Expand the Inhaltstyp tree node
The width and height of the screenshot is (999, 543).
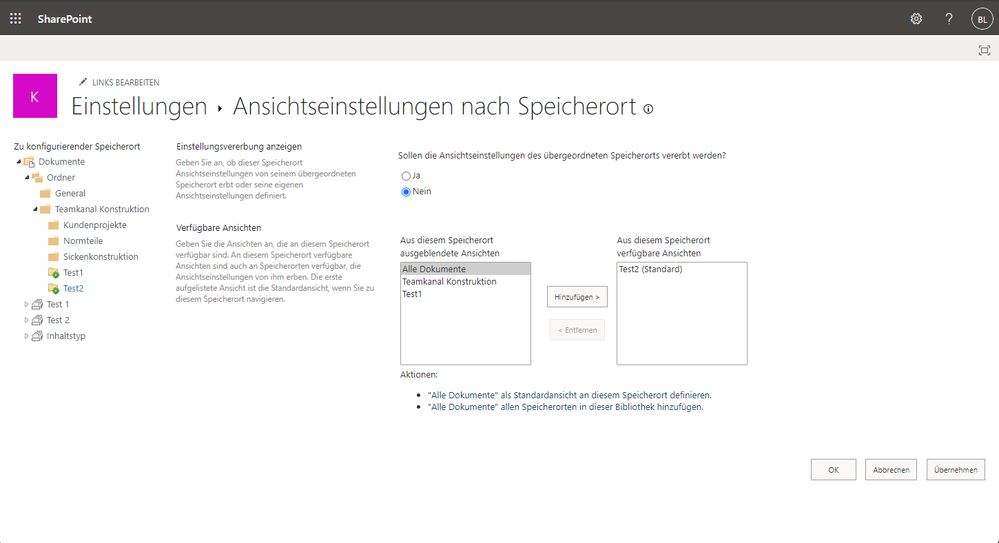pyautogui.click(x=26, y=336)
